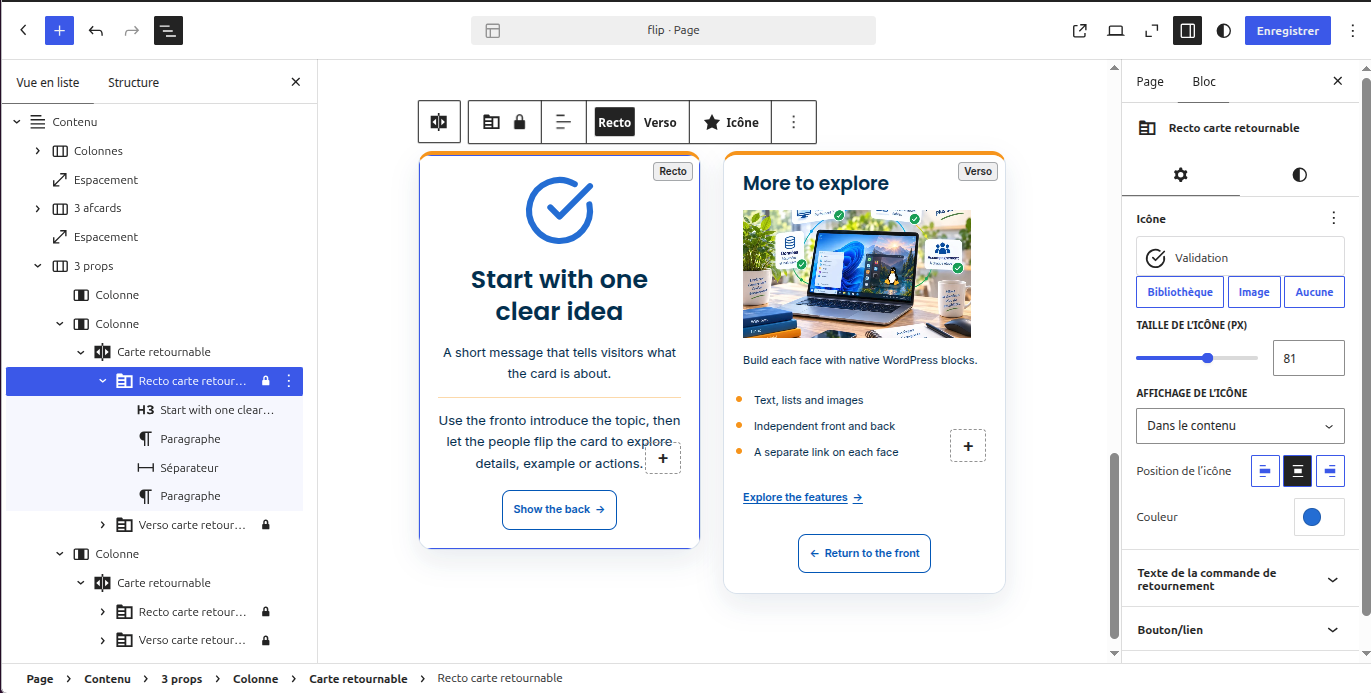Set icon to Aucune
This screenshot has width=1371, height=693.
[x=1314, y=292]
